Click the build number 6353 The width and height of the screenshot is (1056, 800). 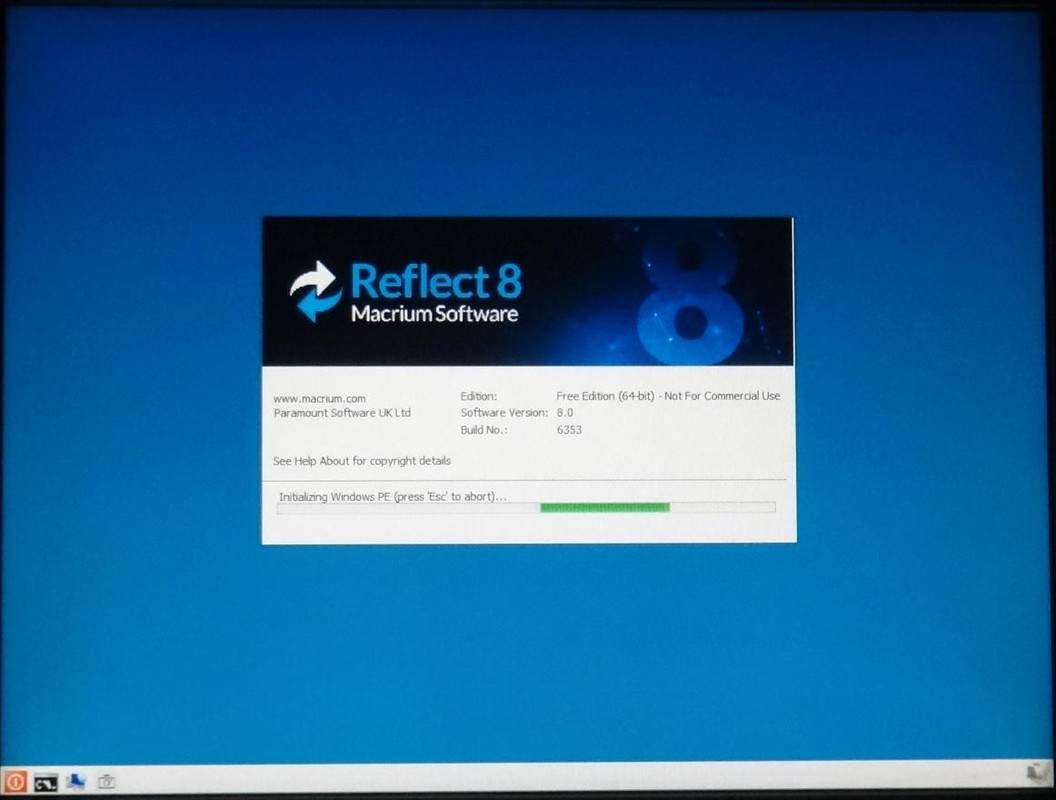click(x=569, y=430)
